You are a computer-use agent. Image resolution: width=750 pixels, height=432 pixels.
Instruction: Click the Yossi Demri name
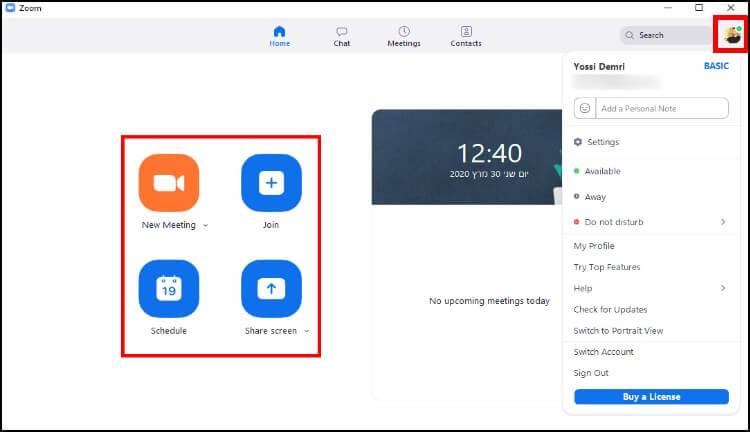(599, 66)
